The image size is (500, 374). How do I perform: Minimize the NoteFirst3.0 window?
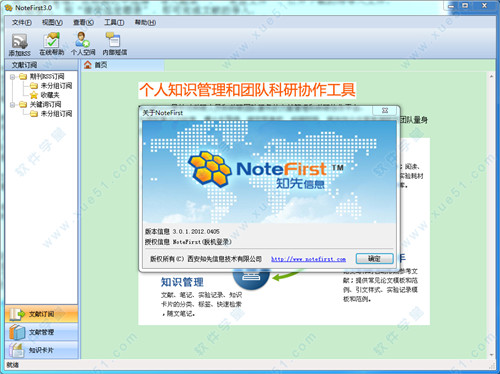click(452, 6)
